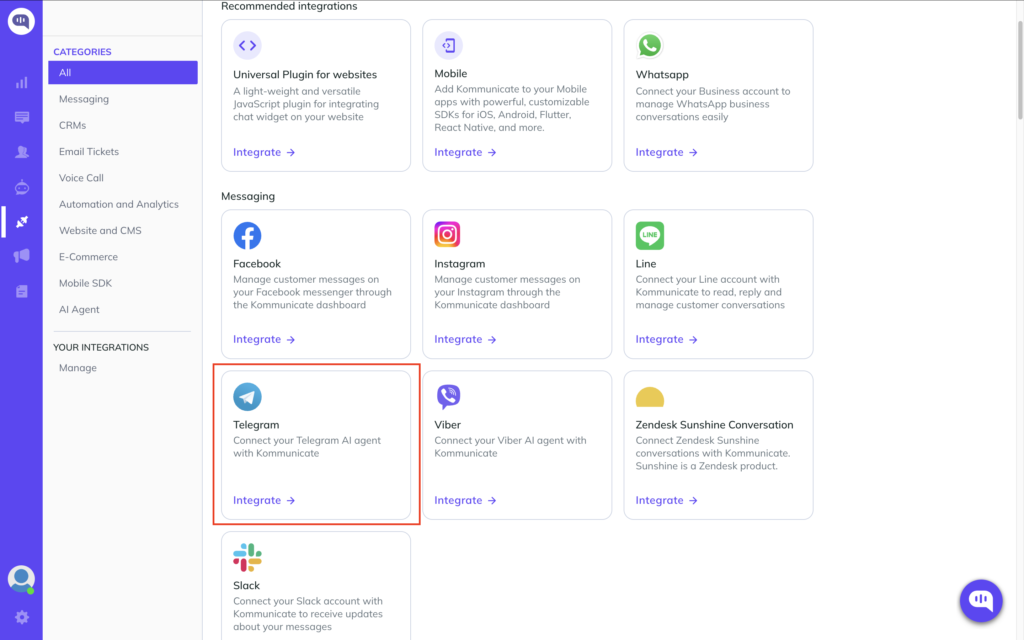Viewport: 1024px width, 640px height.
Task: Open Manage under Your Integrations
Action: pyautogui.click(x=78, y=368)
